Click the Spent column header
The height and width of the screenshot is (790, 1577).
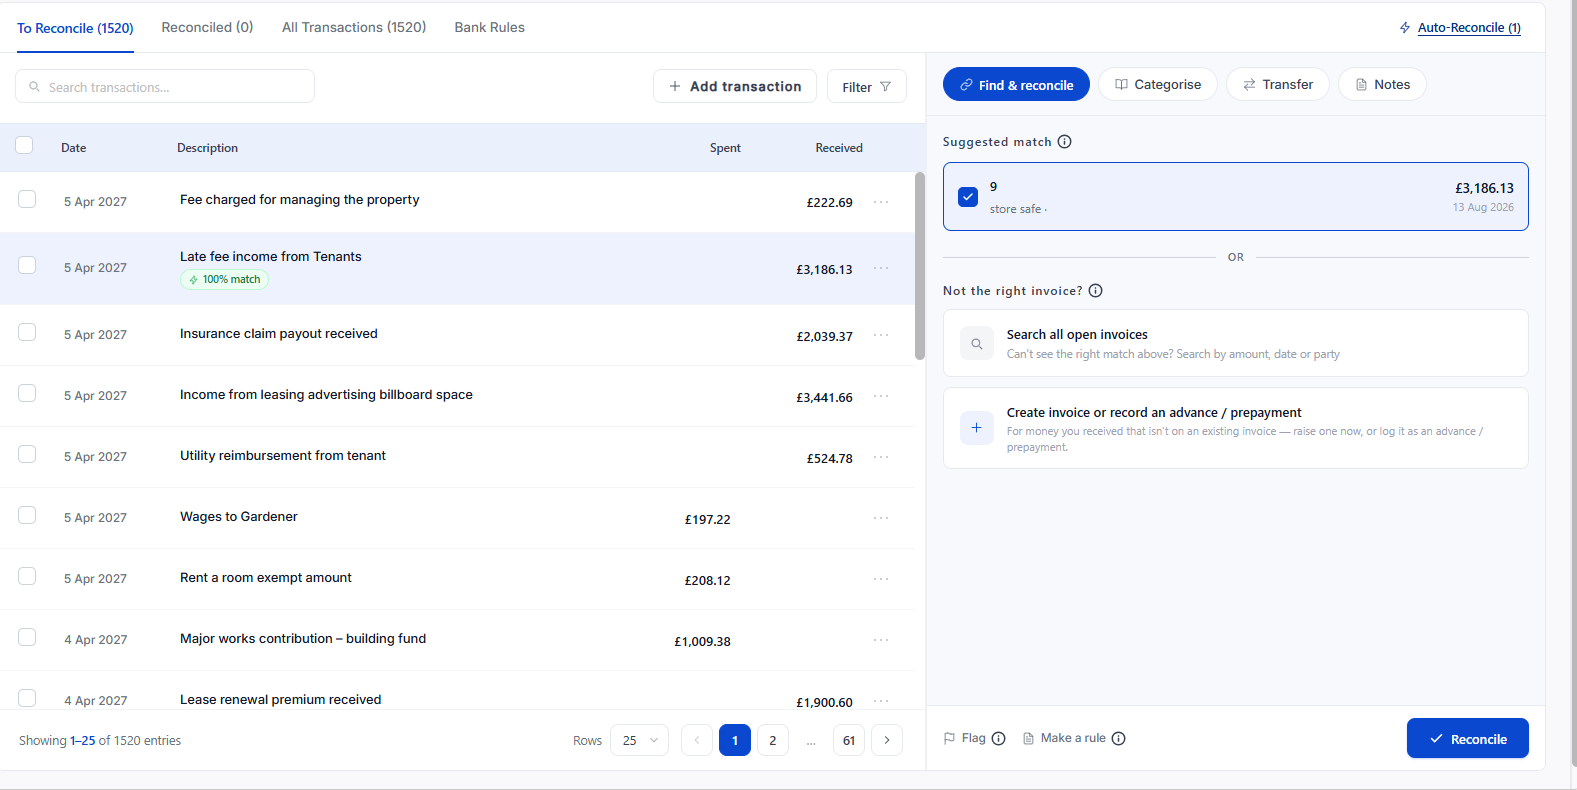click(x=725, y=148)
